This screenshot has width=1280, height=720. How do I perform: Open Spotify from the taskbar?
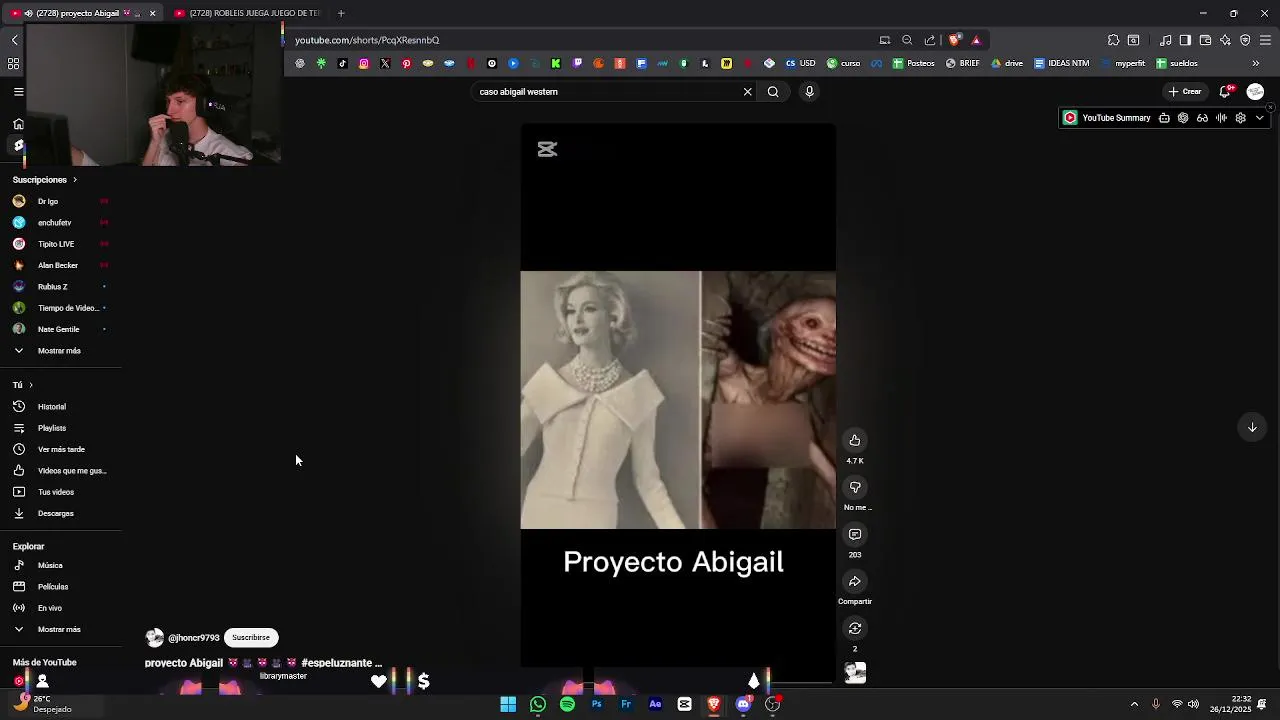click(x=567, y=704)
